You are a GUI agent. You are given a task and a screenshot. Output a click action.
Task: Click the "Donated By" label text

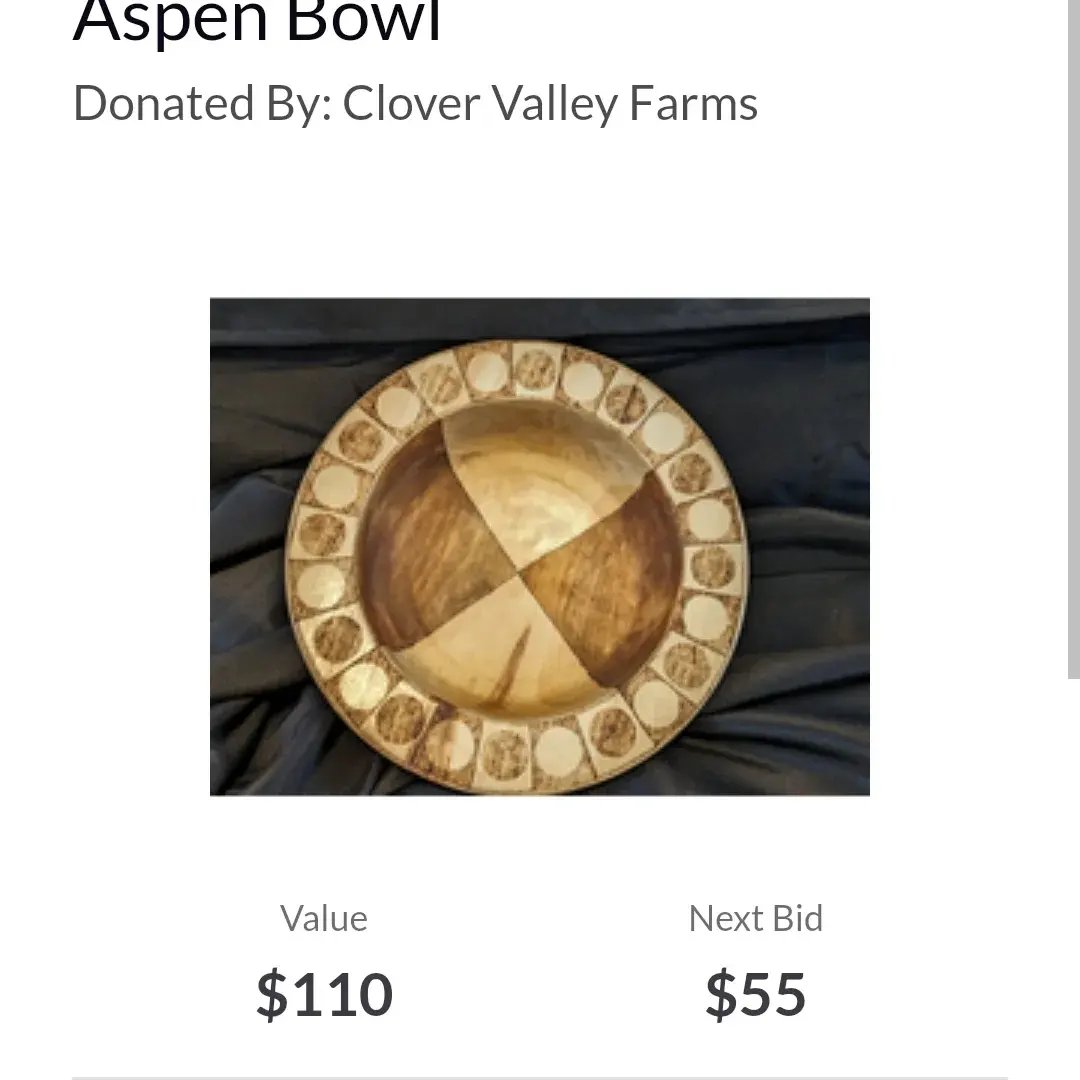pos(202,103)
